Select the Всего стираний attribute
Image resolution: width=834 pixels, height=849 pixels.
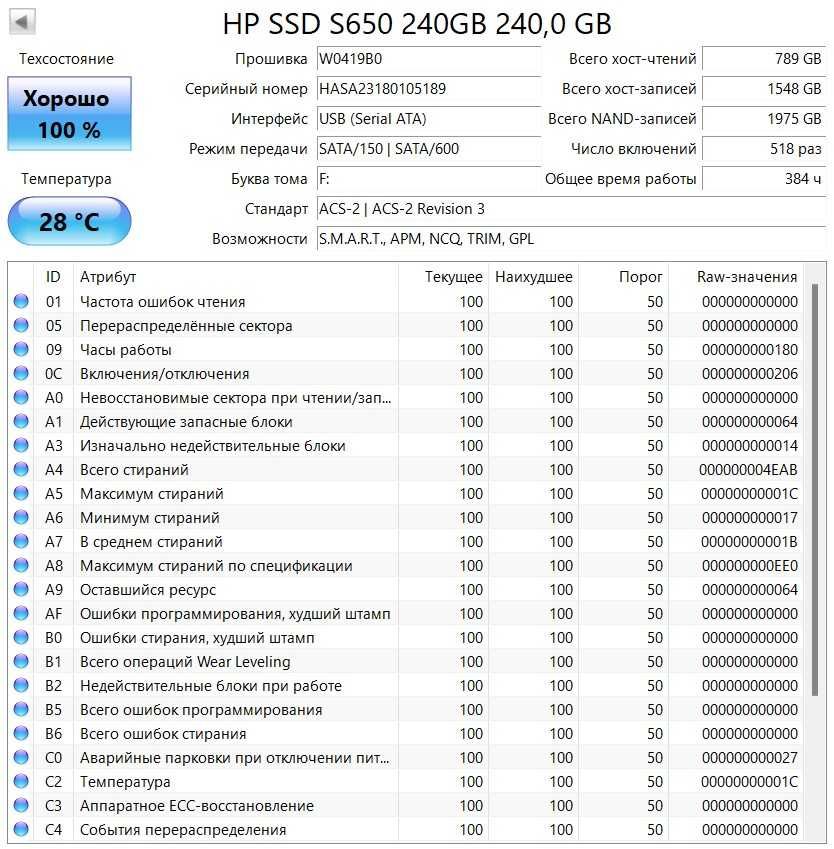pyautogui.click(x=406, y=469)
